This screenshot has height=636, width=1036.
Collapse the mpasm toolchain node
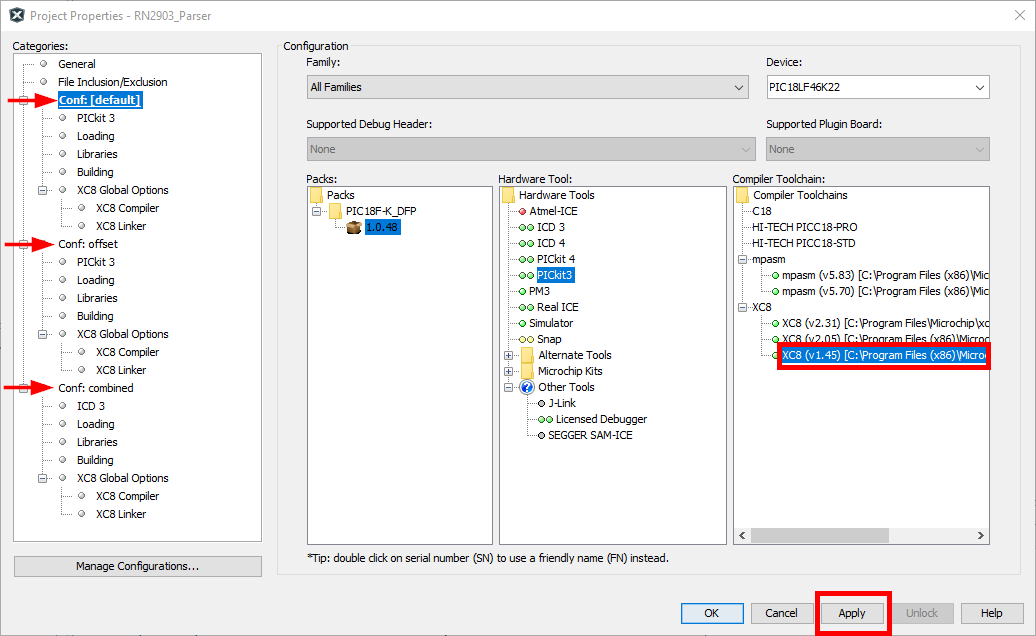(x=743, y=260)
